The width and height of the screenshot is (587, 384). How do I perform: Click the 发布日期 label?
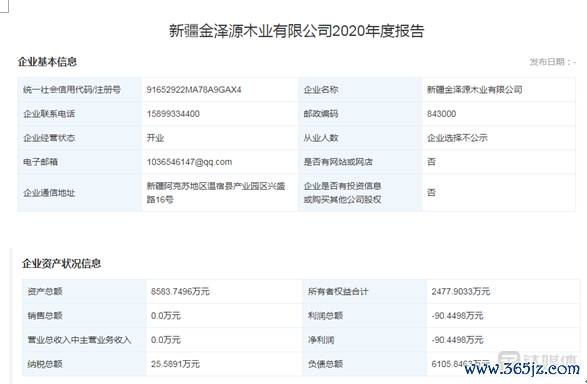pos(553,62)
